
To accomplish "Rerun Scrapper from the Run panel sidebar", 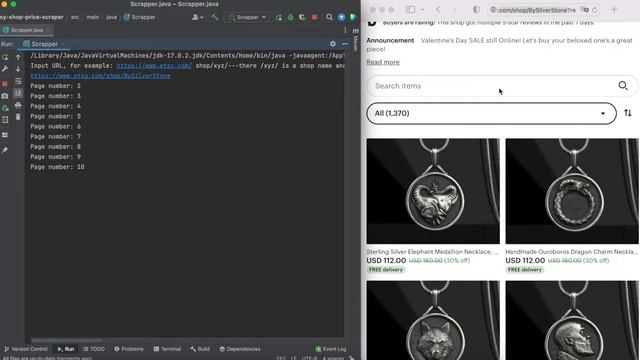I will coord(5,57).
